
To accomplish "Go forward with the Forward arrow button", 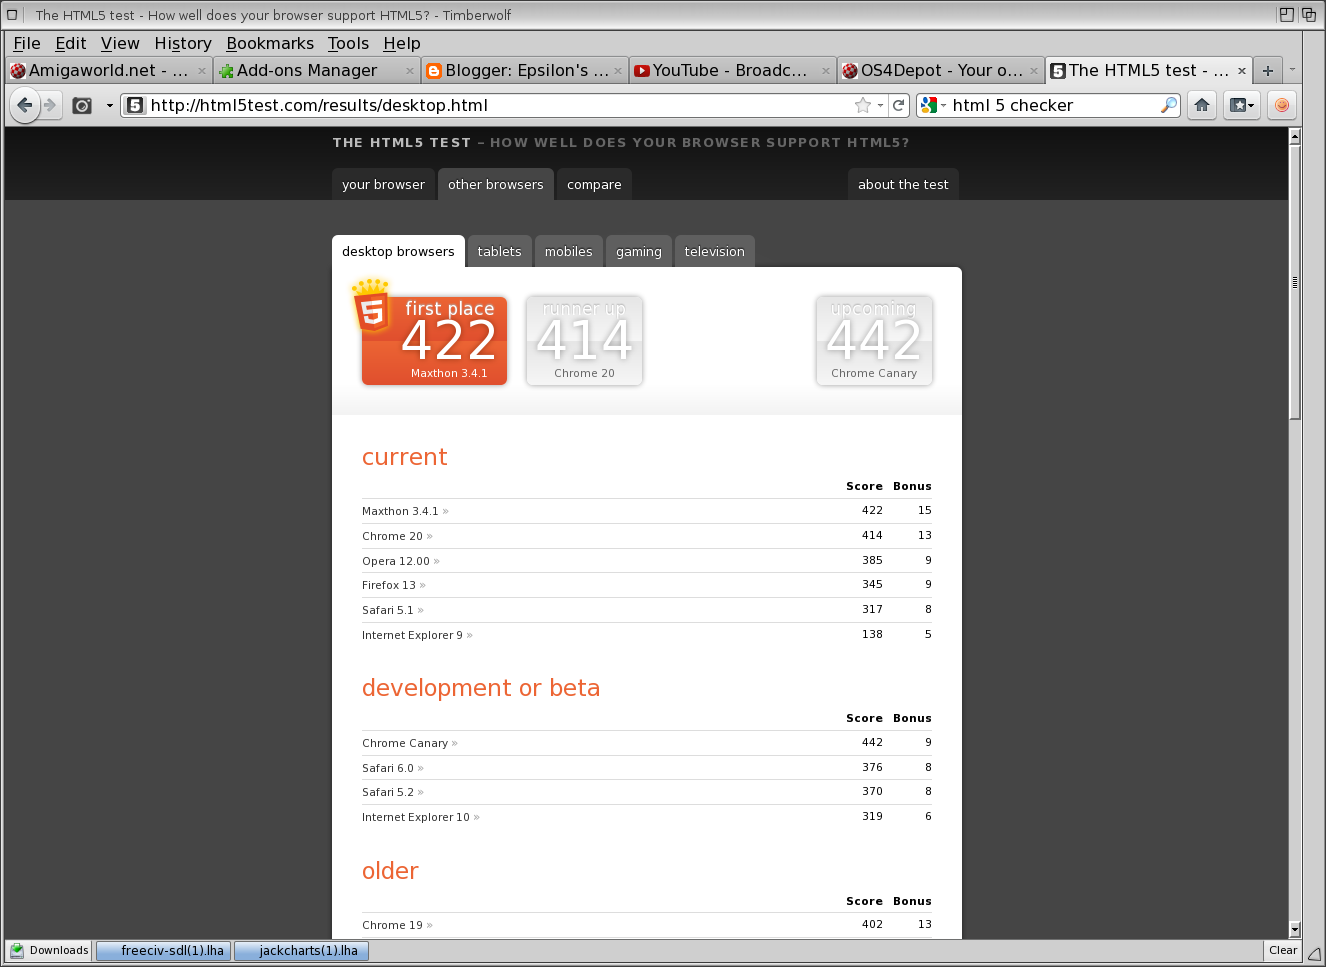I will click(50, 105).
